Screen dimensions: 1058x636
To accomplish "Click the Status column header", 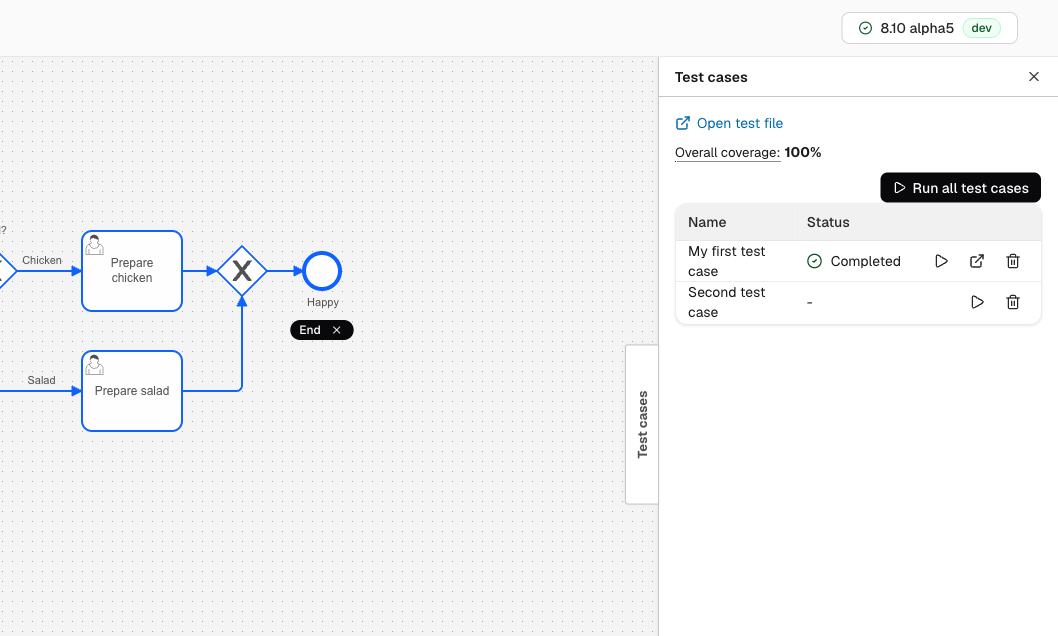I will (x=828, y=223).
